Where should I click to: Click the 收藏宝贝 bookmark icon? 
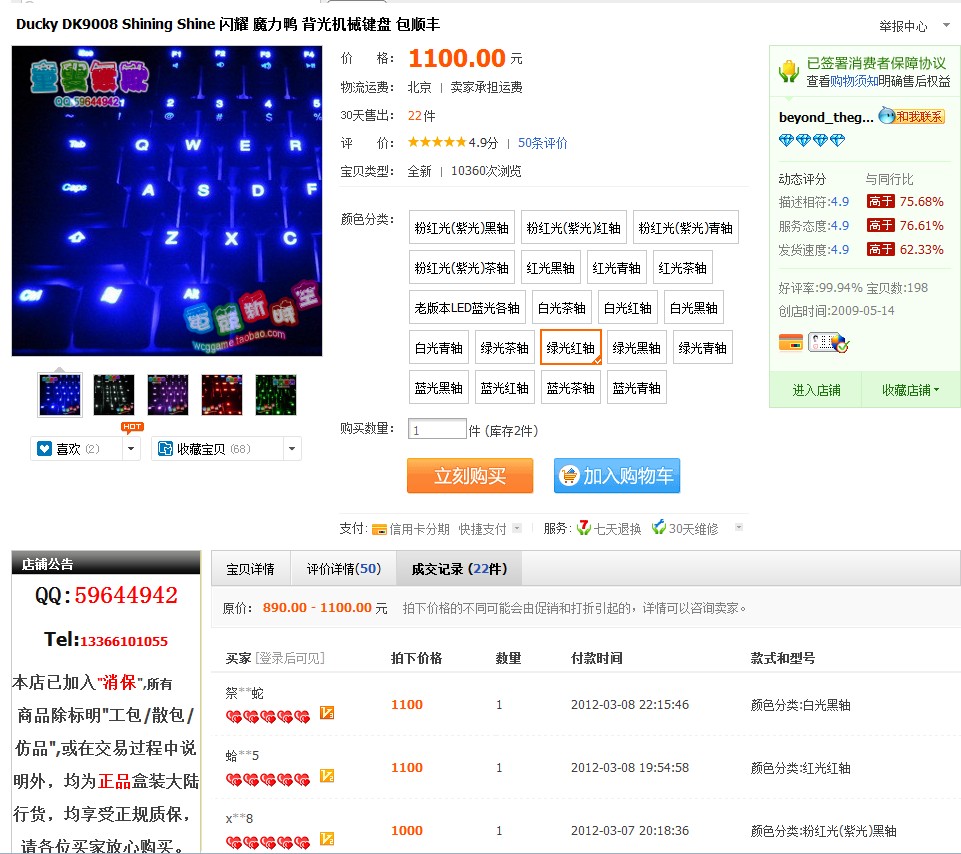[x=165, y=449]
